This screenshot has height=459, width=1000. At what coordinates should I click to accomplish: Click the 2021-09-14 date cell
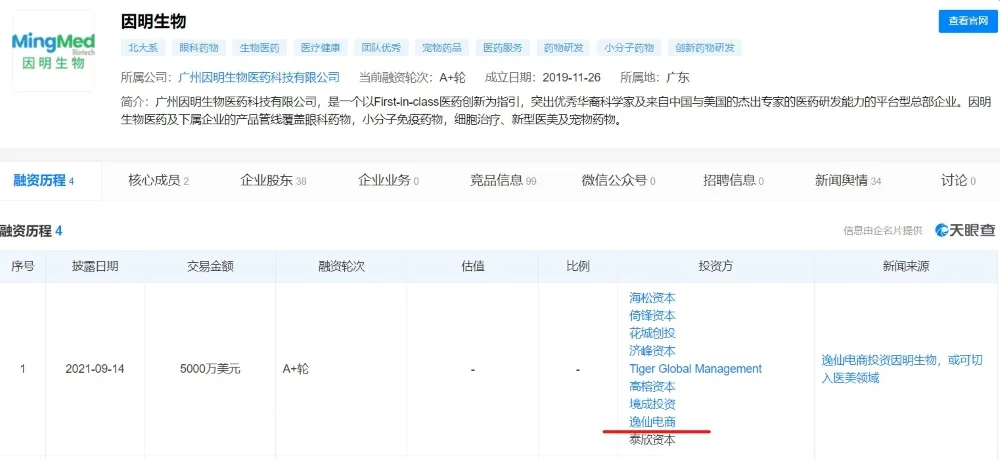tap(95, 369)
